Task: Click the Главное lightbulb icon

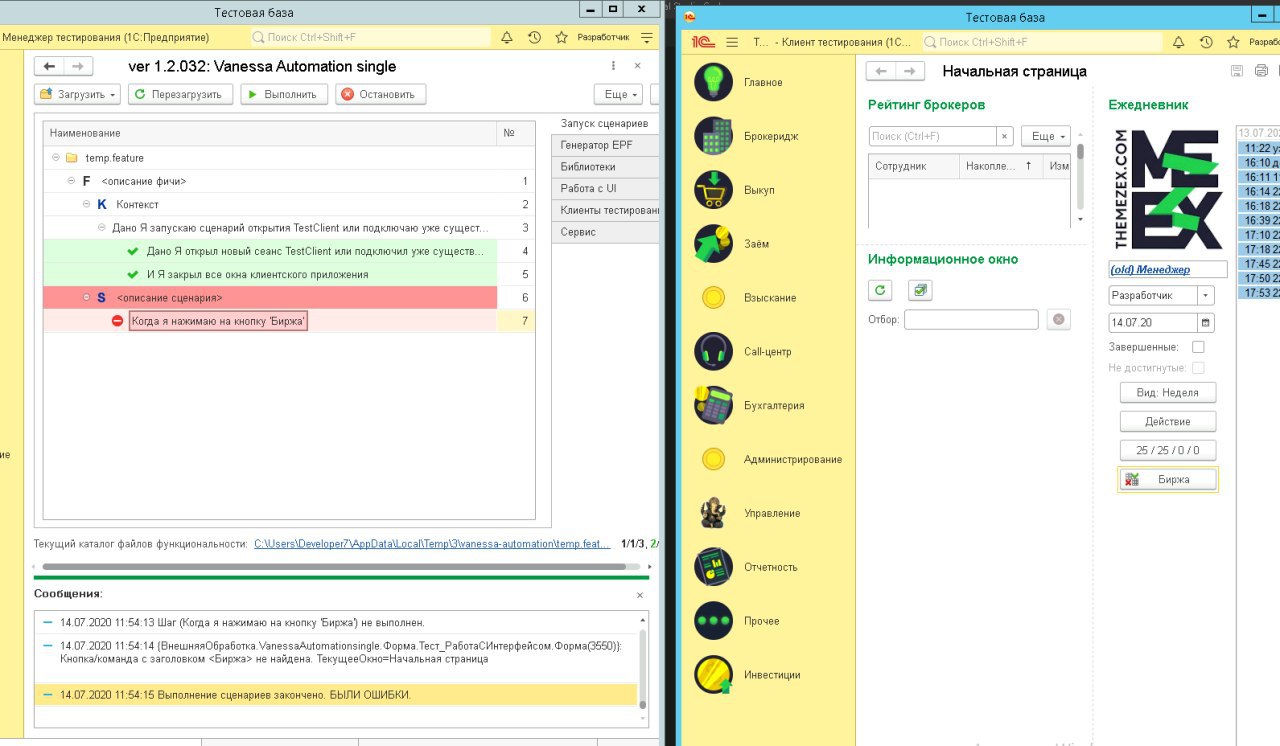Action: coord(713,82)
